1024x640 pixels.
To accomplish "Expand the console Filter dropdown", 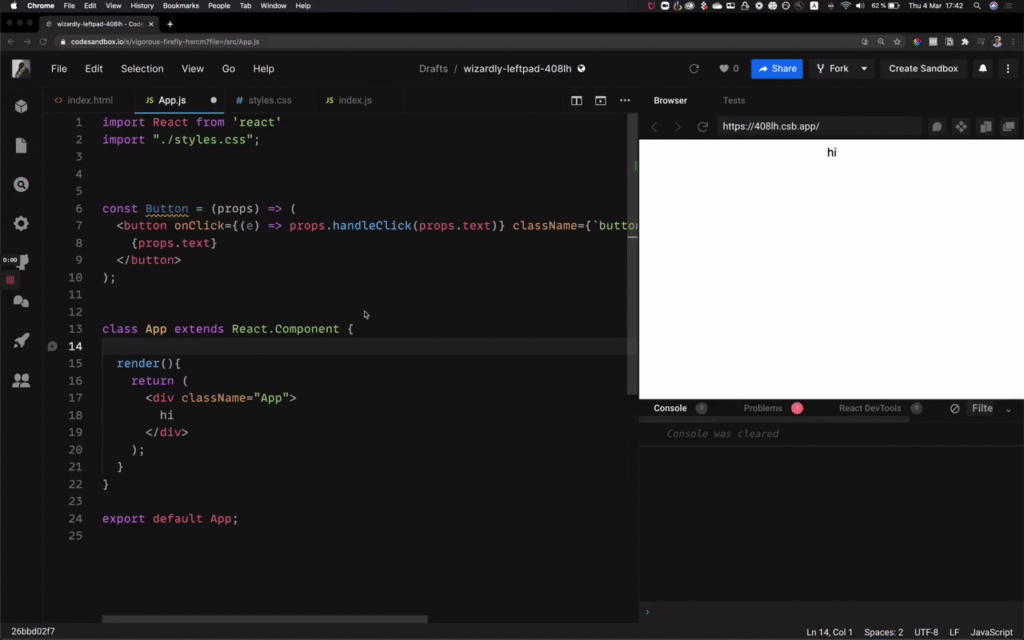I will click(x=1008, y=408).
